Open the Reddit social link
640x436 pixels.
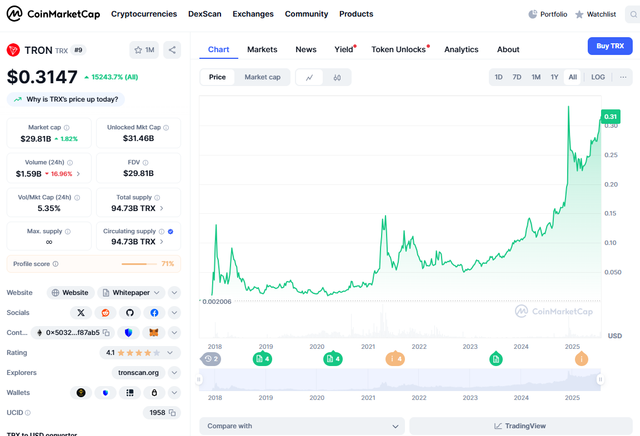point(105,313)
